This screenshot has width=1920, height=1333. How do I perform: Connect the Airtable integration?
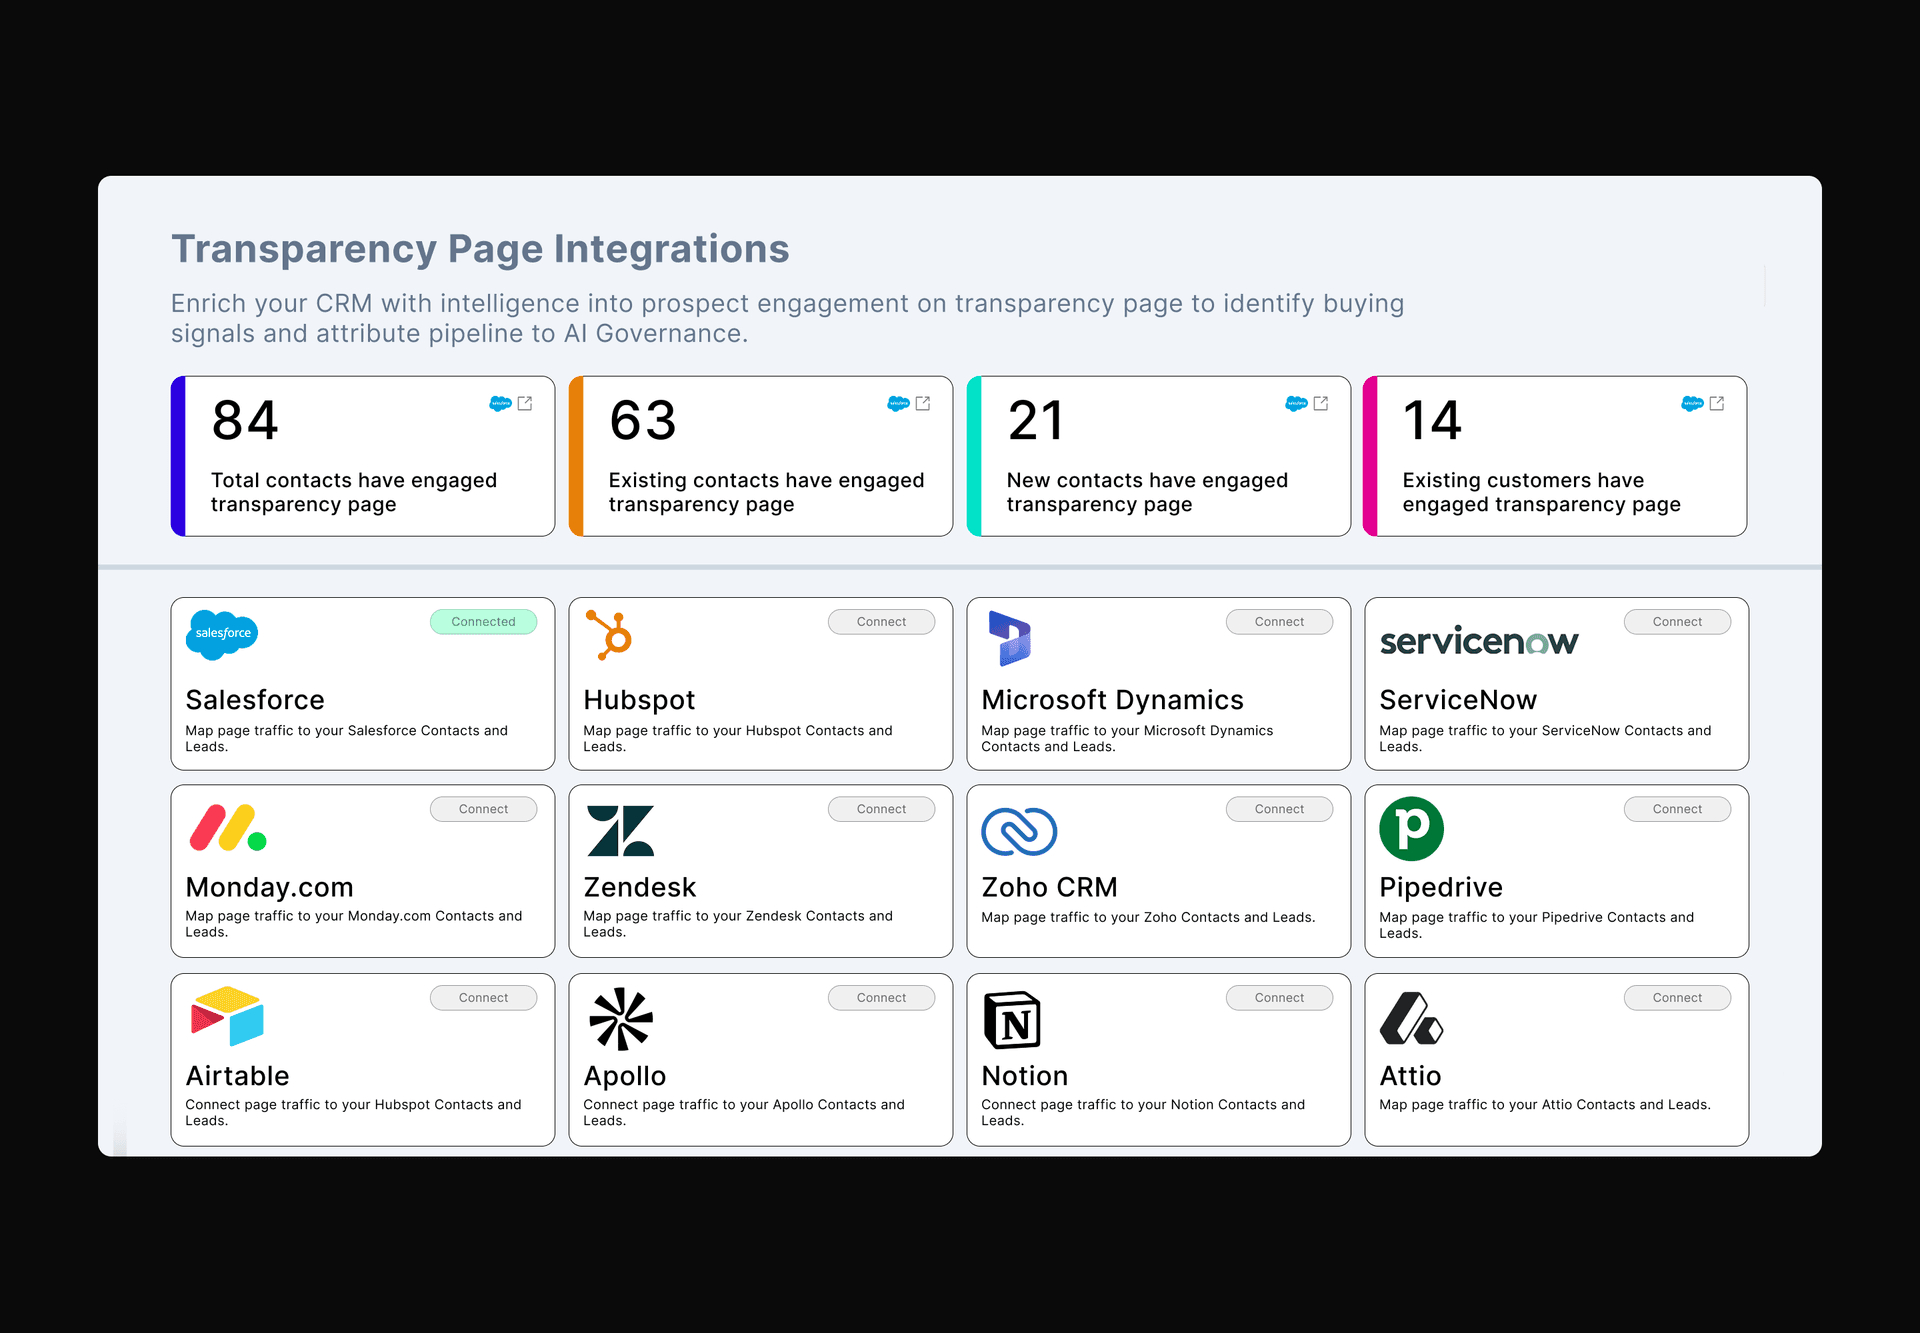click(x=483, y=998)
